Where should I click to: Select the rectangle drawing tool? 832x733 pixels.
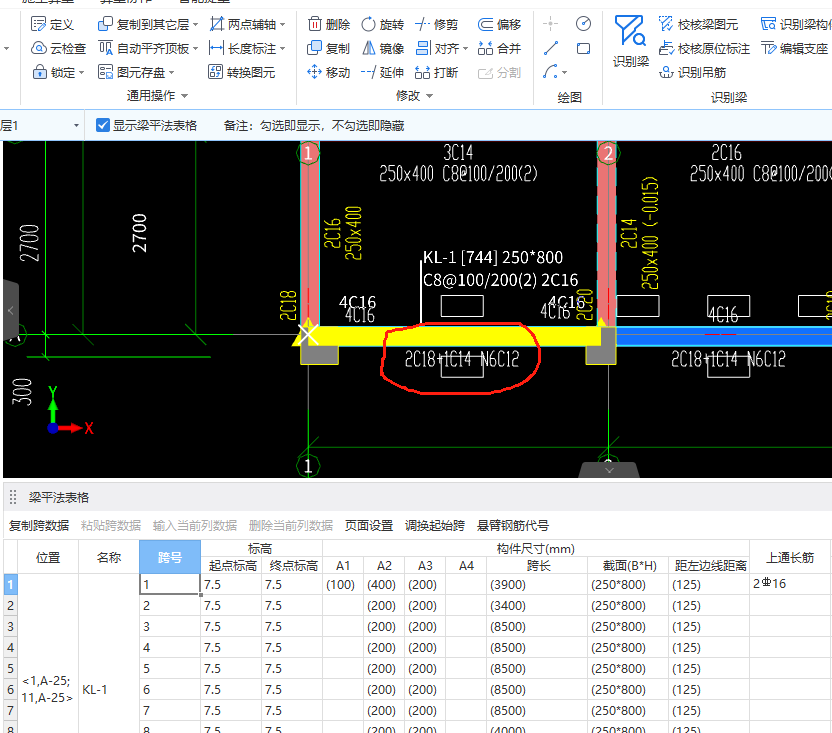[x=583, y=49]
